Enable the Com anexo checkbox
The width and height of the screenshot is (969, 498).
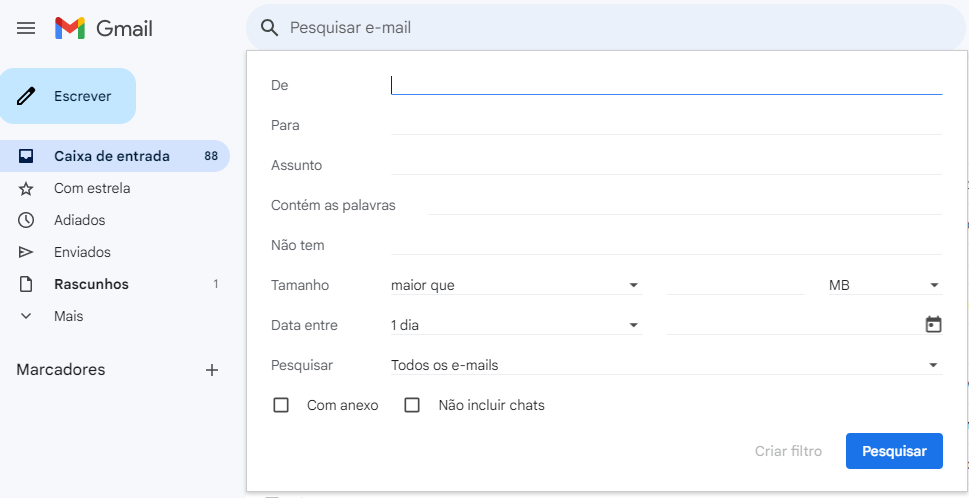pos(281,405)
